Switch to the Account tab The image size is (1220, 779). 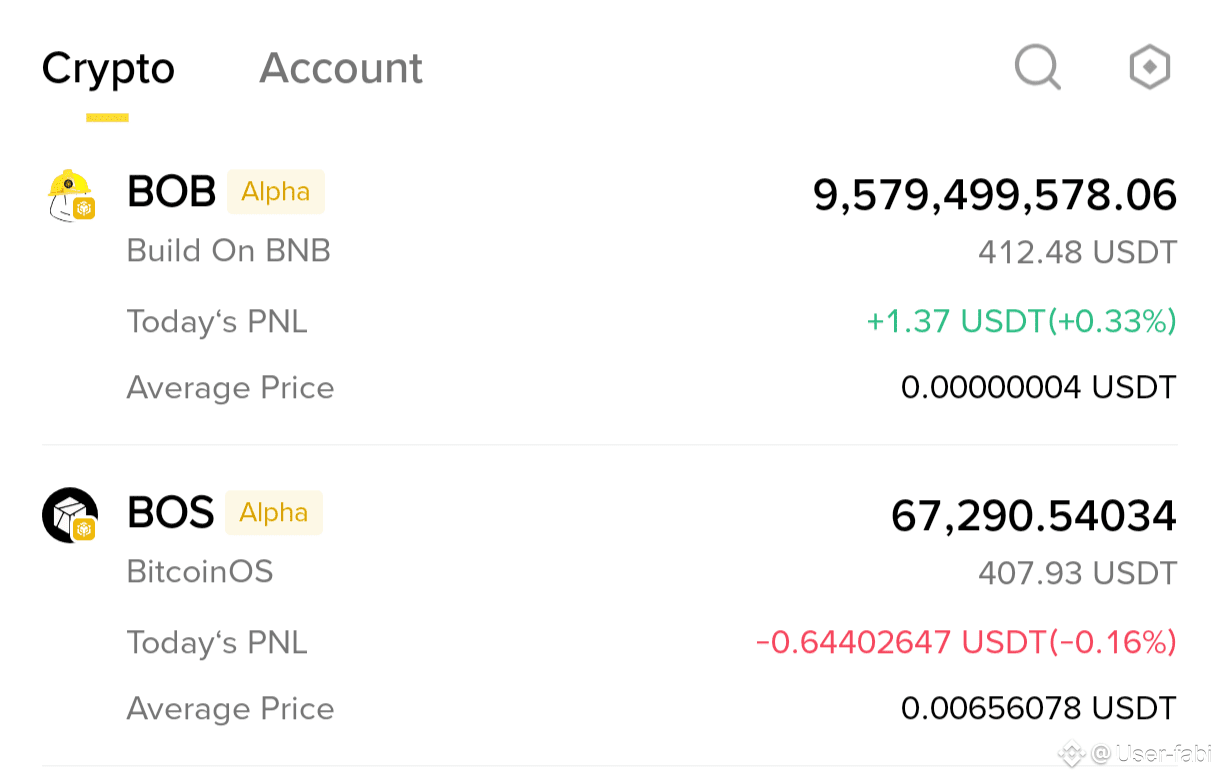click(341, 68)
